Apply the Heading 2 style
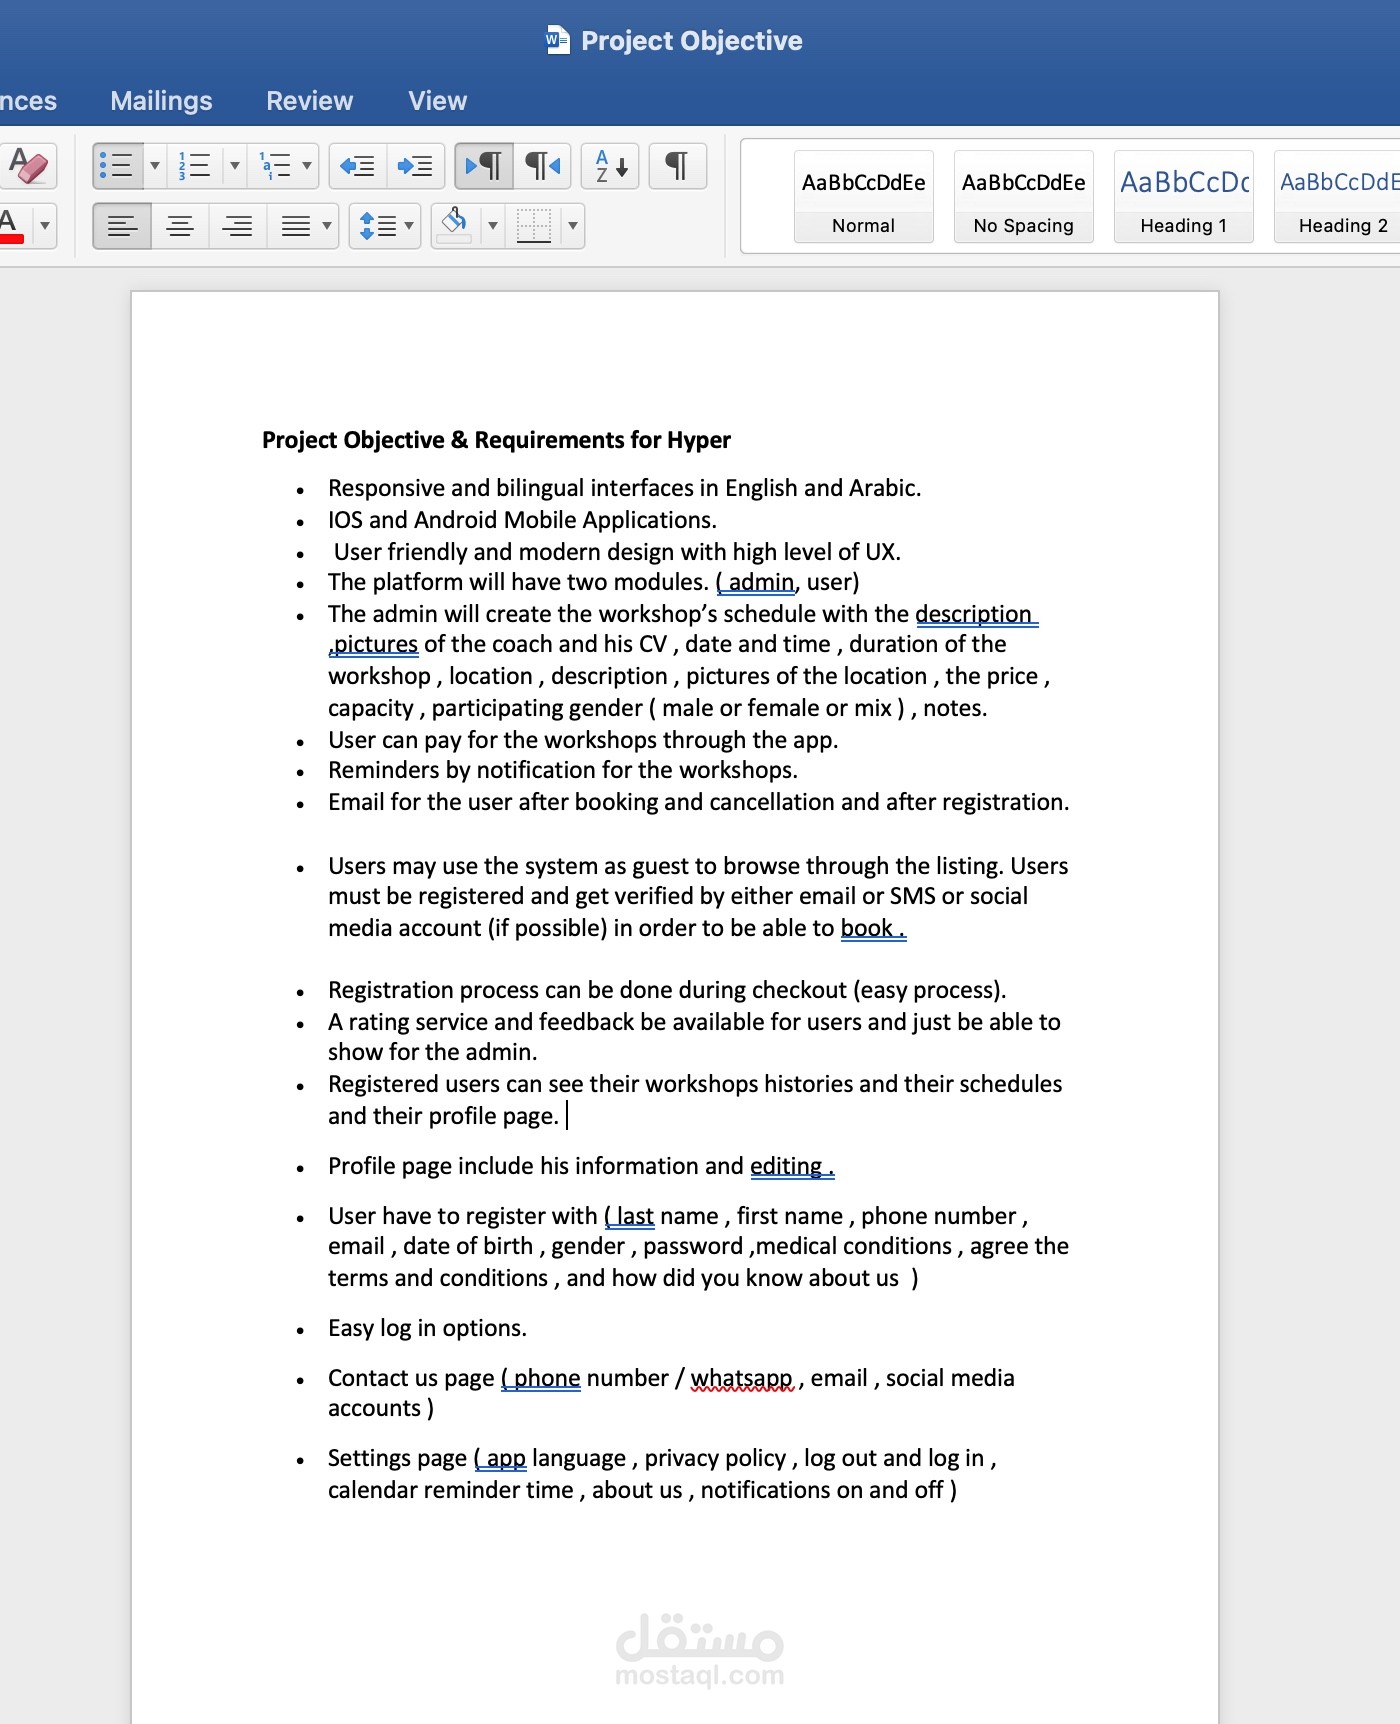 (1338, 197)
